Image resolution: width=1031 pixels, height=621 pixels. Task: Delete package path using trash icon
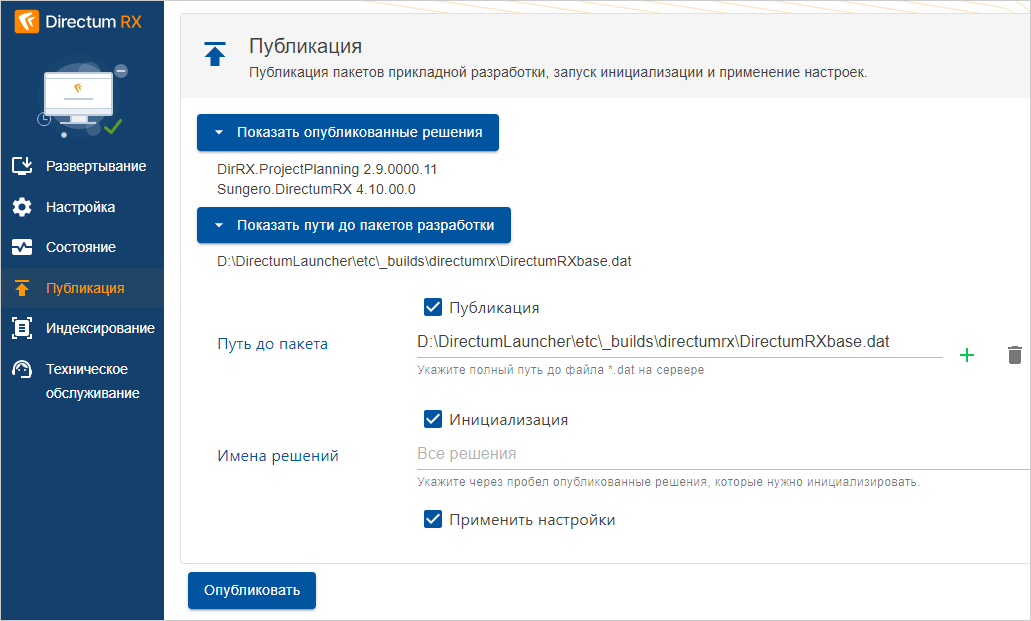[1014, 355]
